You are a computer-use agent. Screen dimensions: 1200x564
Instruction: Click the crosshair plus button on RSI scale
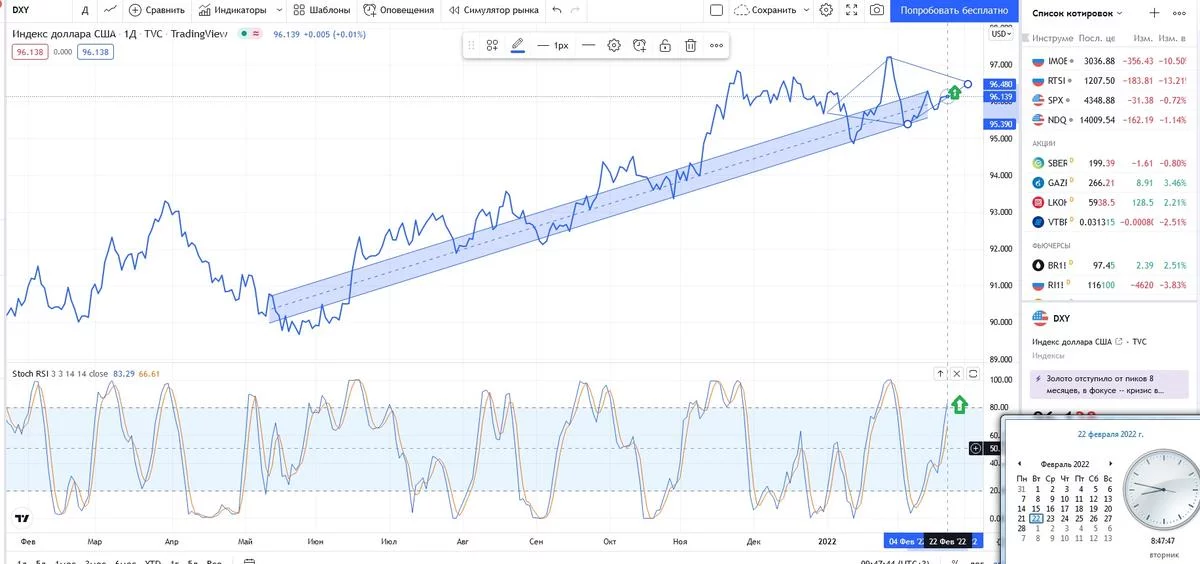click(x=977, y=448)
